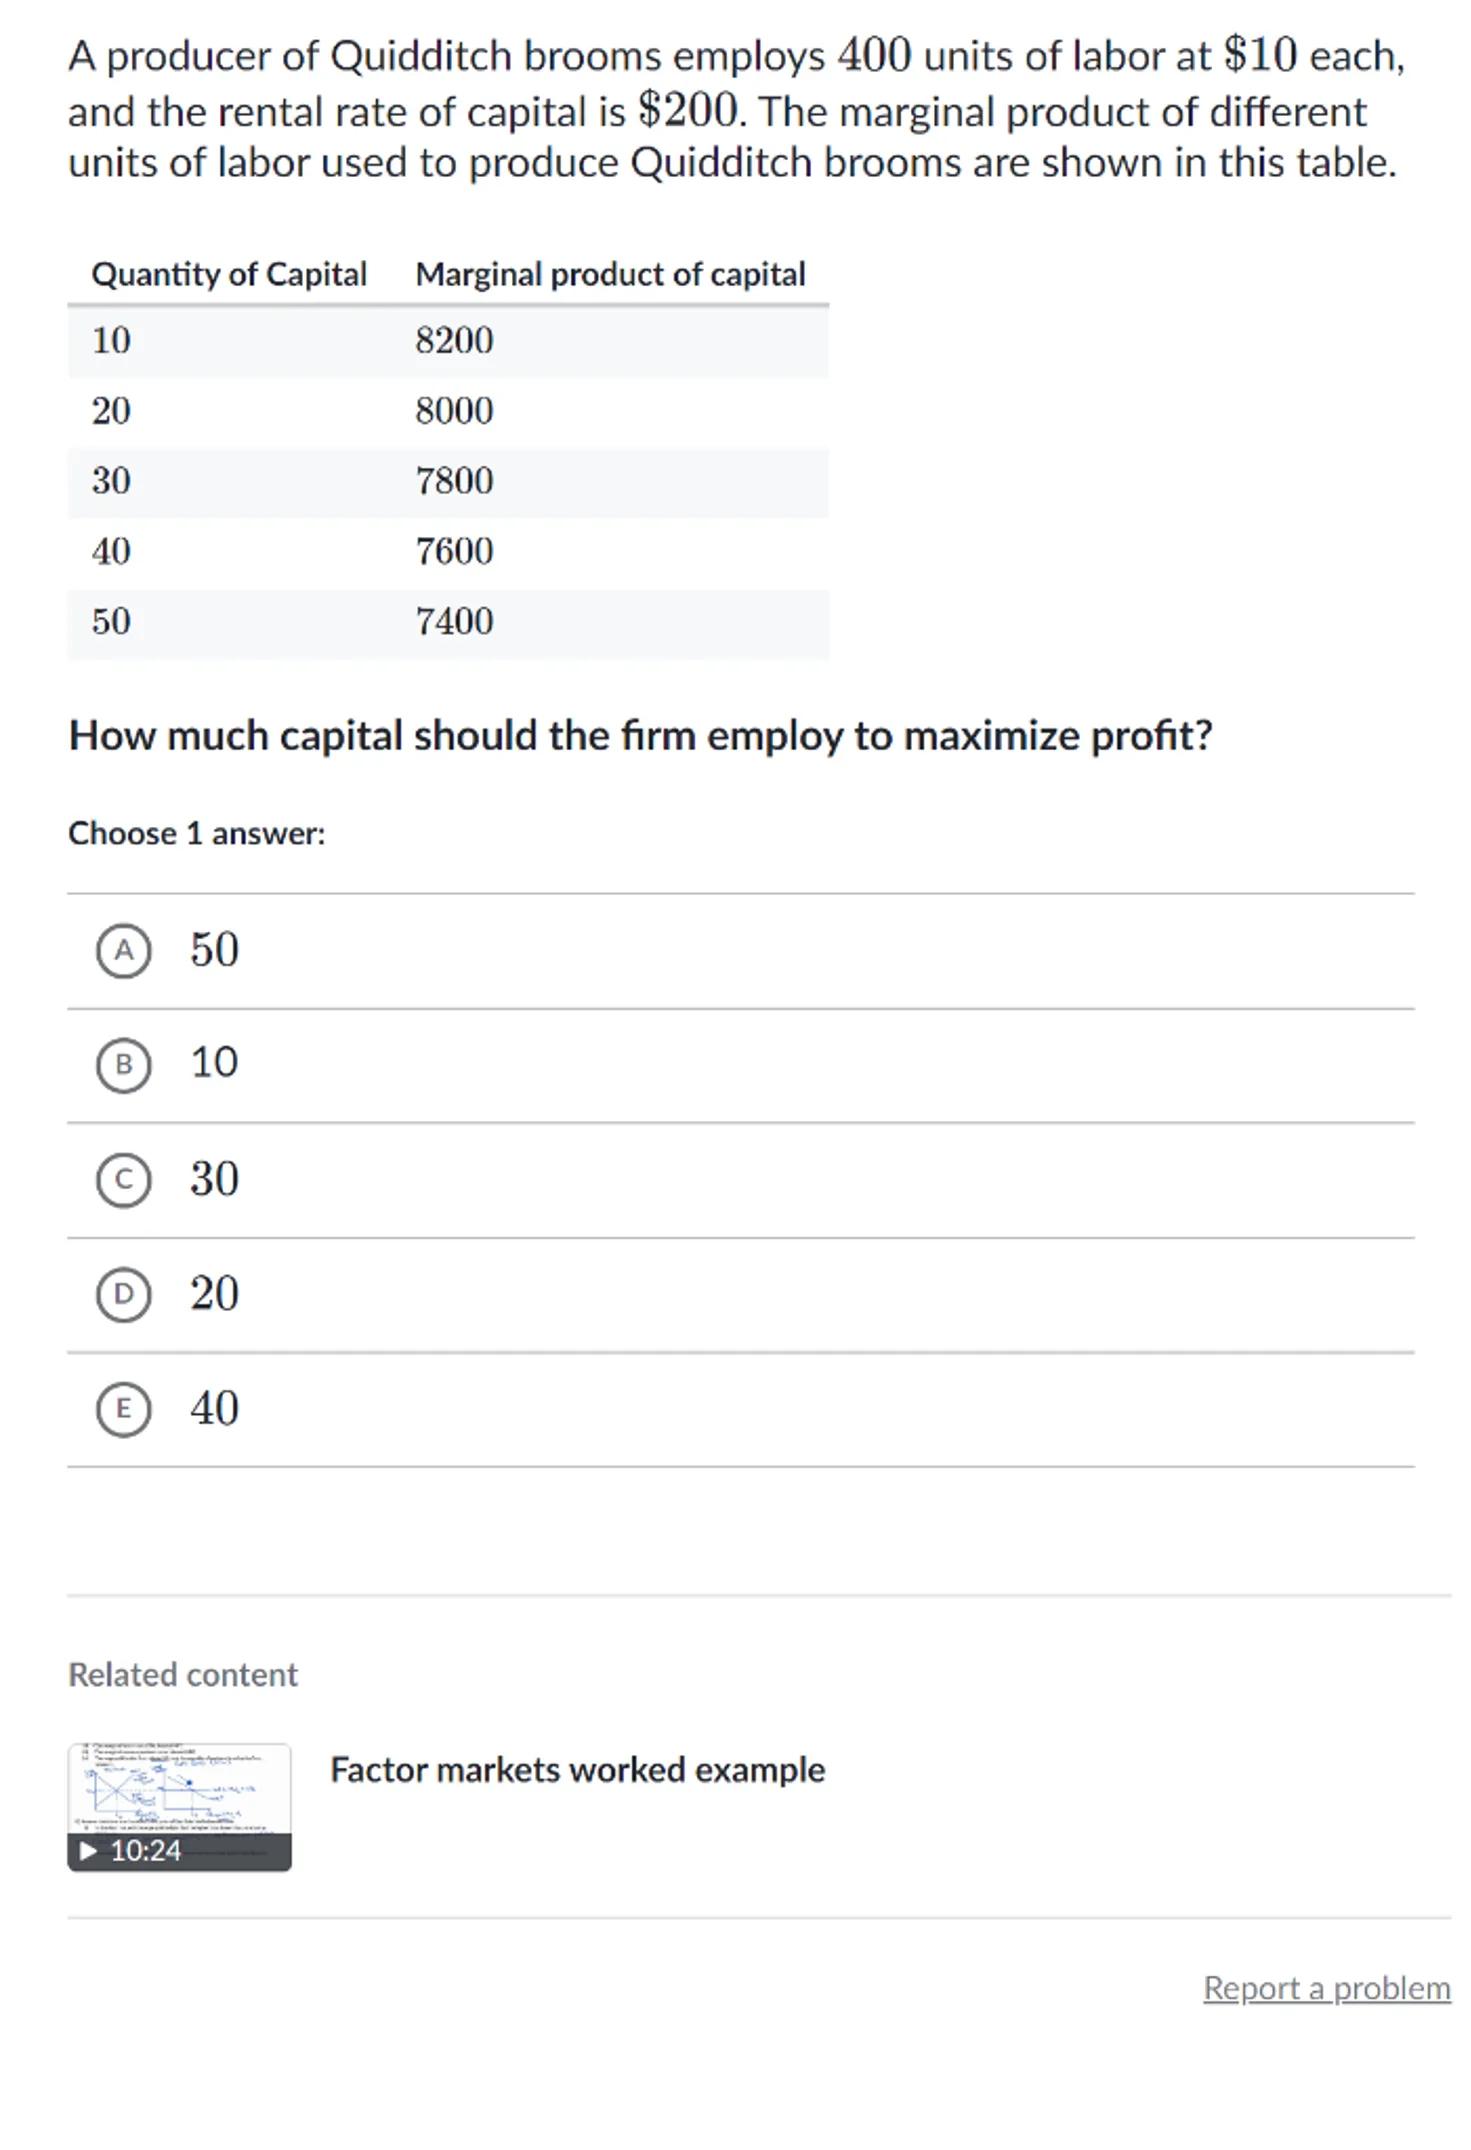Click the bold profit-maximizing question text
The width and height of the screenshot is (1471, 2150).
coord(640,736)
